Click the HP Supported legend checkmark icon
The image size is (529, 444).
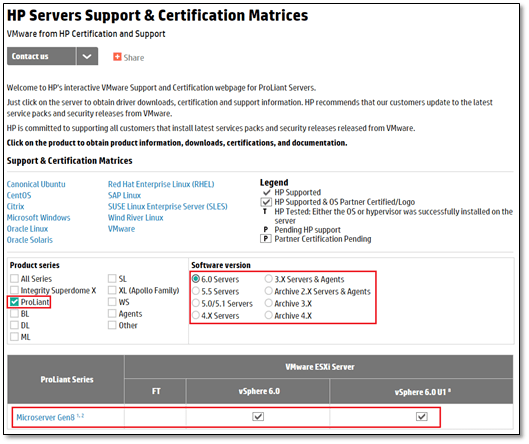point(267,192)
